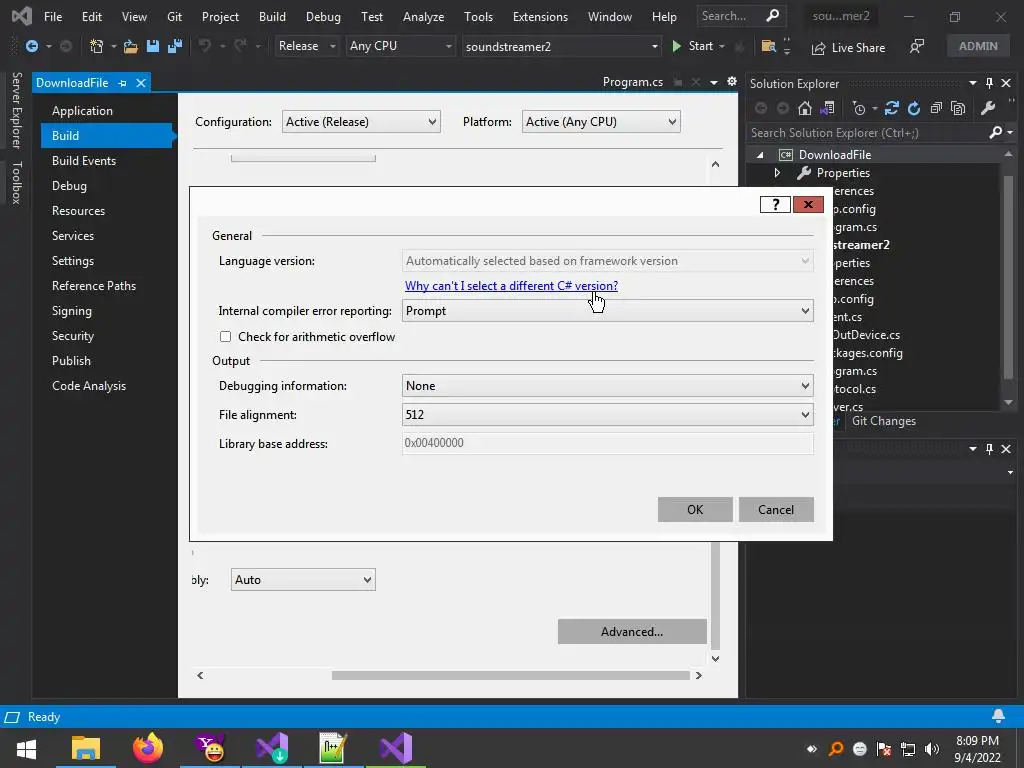Click Why can't I select a different C# version link
Image resolution: width=1024 pixels, height=768 pixels.
(x=511, y=286)
